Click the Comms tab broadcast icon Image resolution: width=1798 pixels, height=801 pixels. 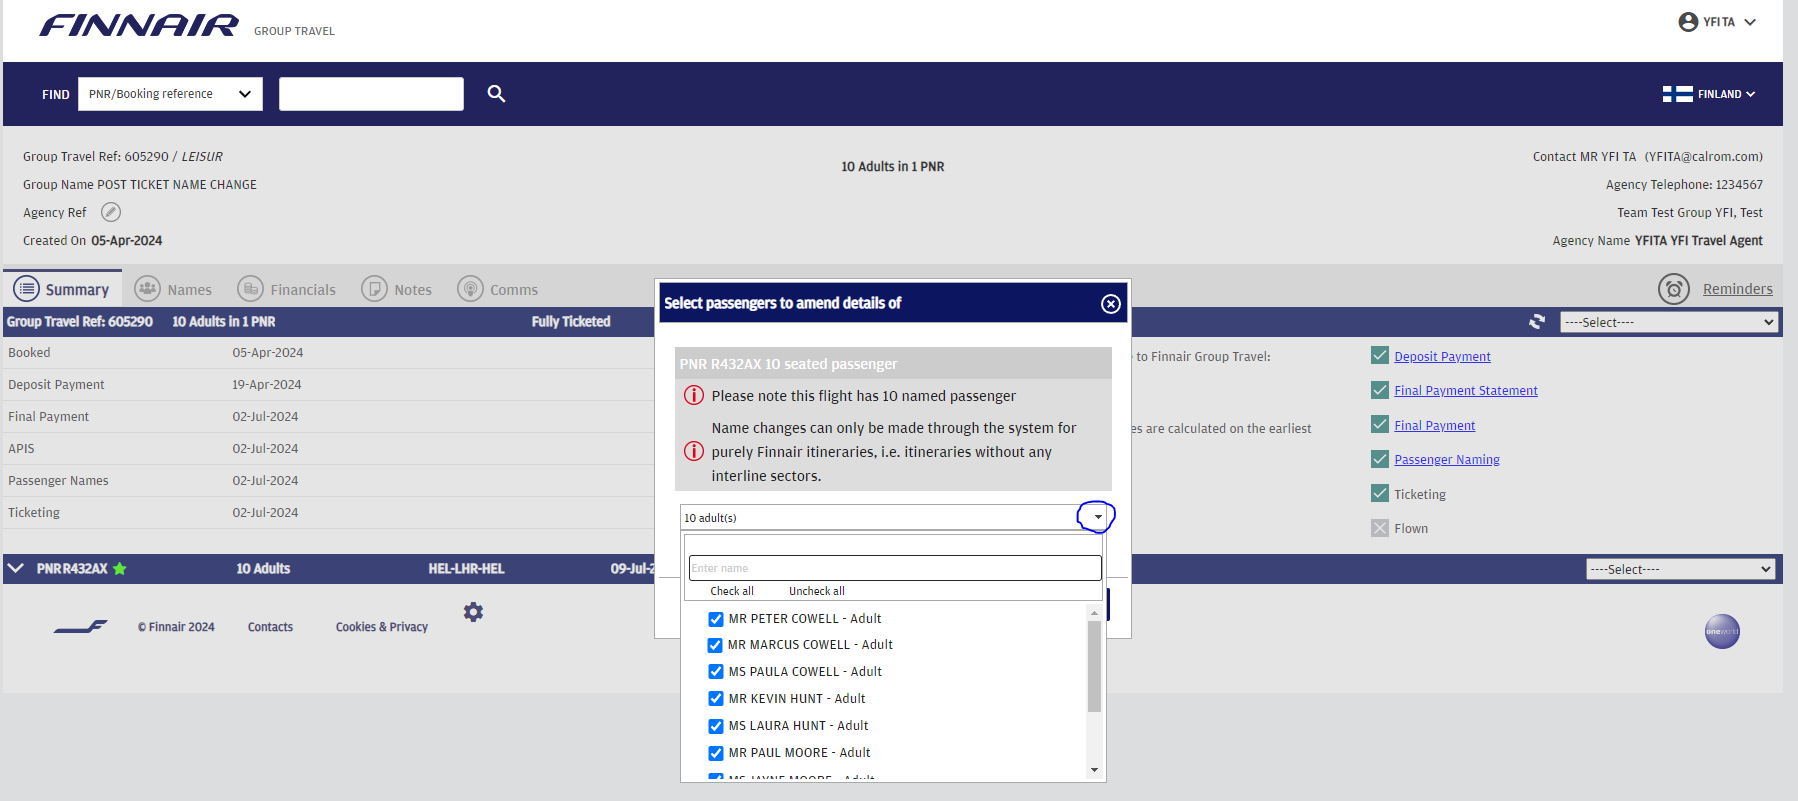point(470,288)
